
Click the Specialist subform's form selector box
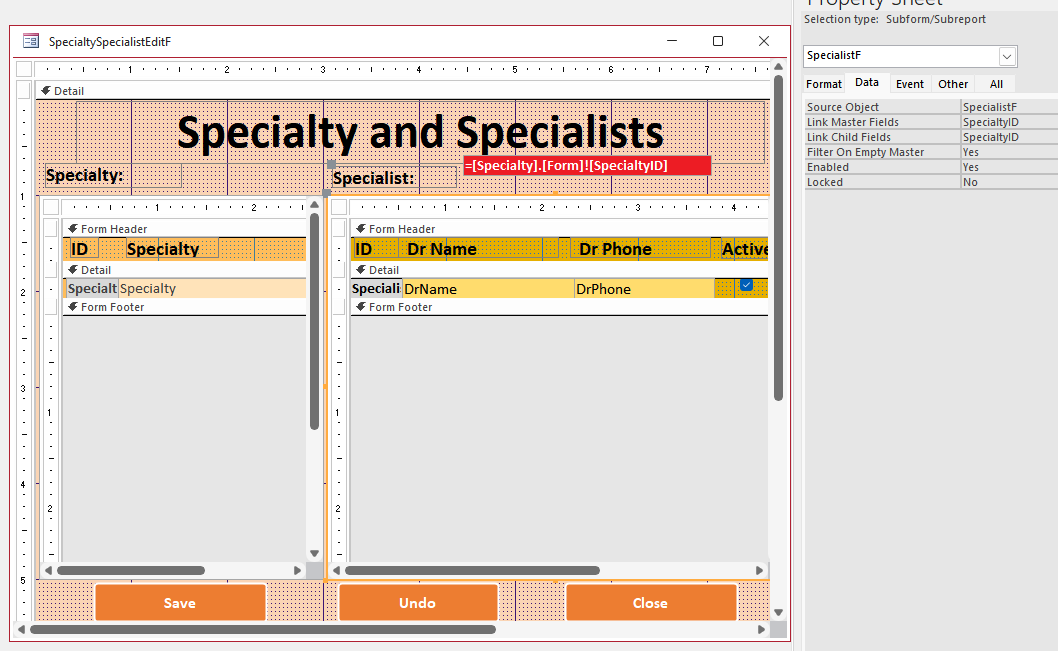pos(340,207)
